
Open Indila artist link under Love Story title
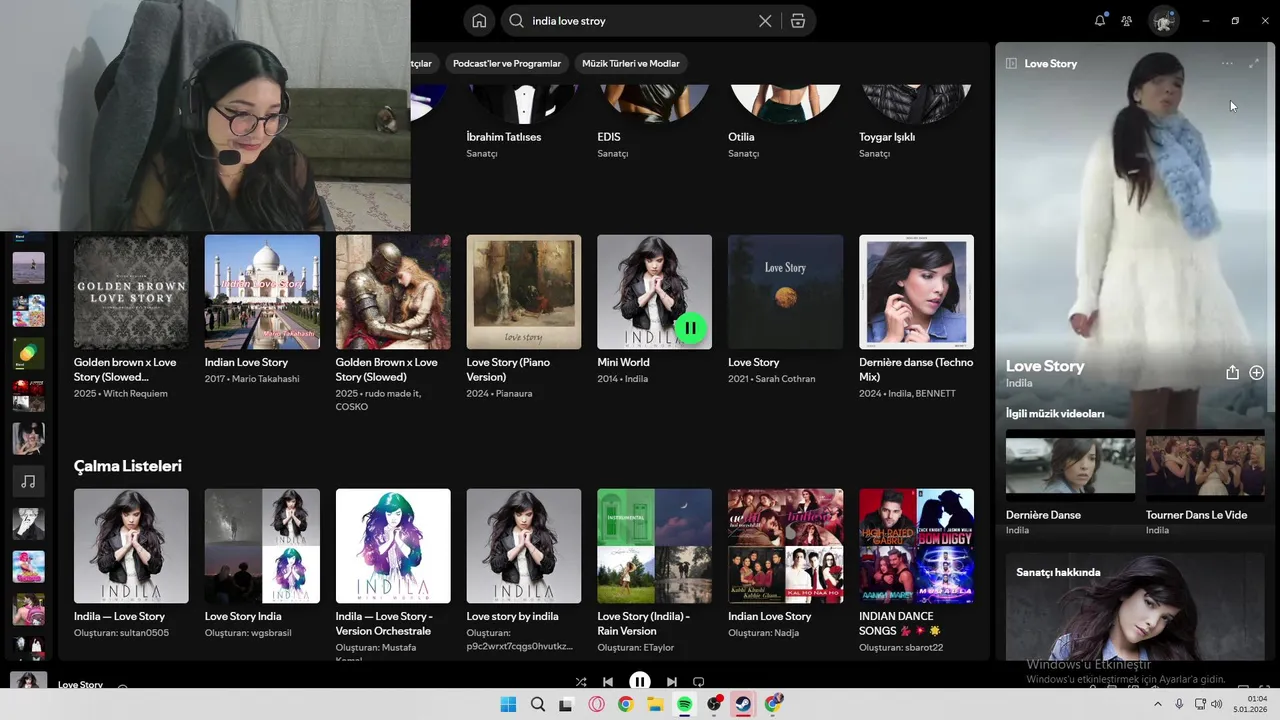pos(1019,383)
